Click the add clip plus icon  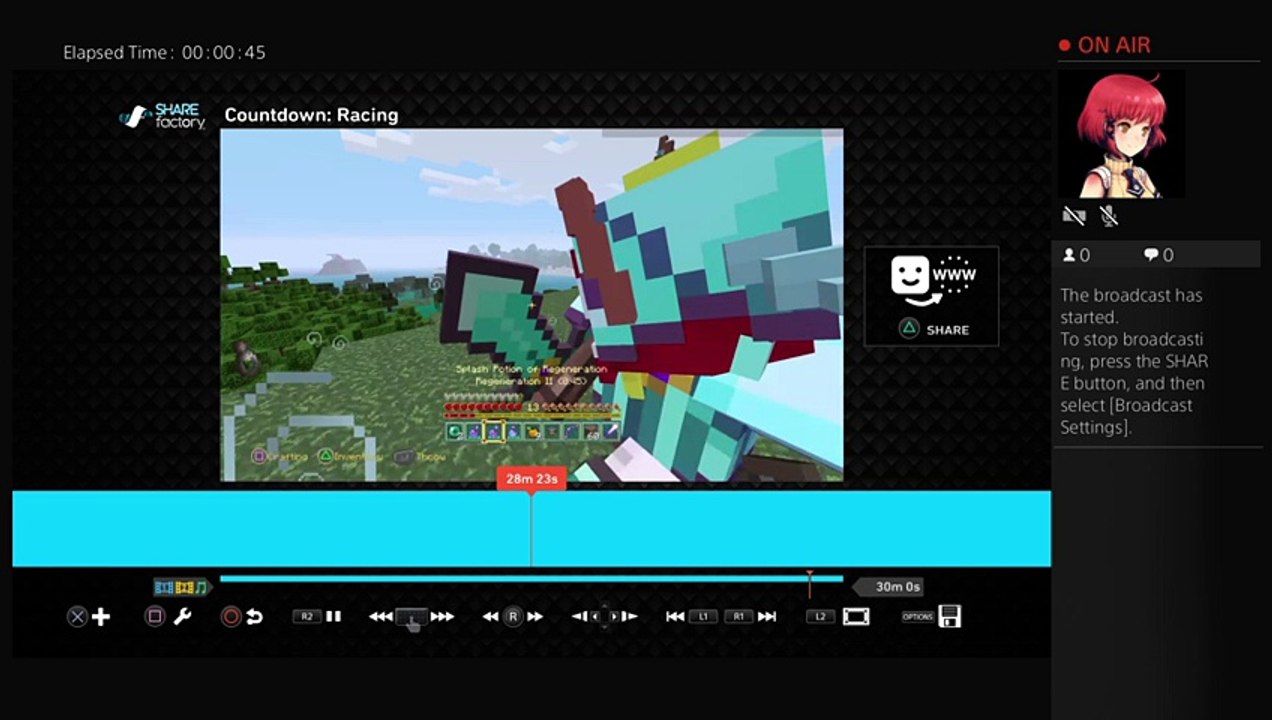[101, 617]
